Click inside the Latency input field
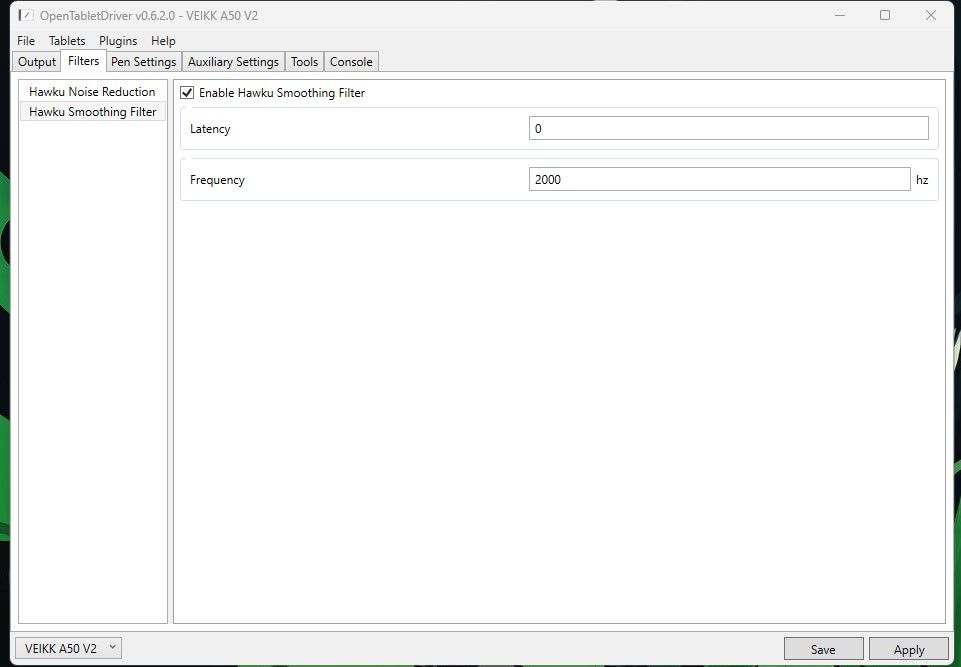The image size is (961, 667). tap(727, 128)
